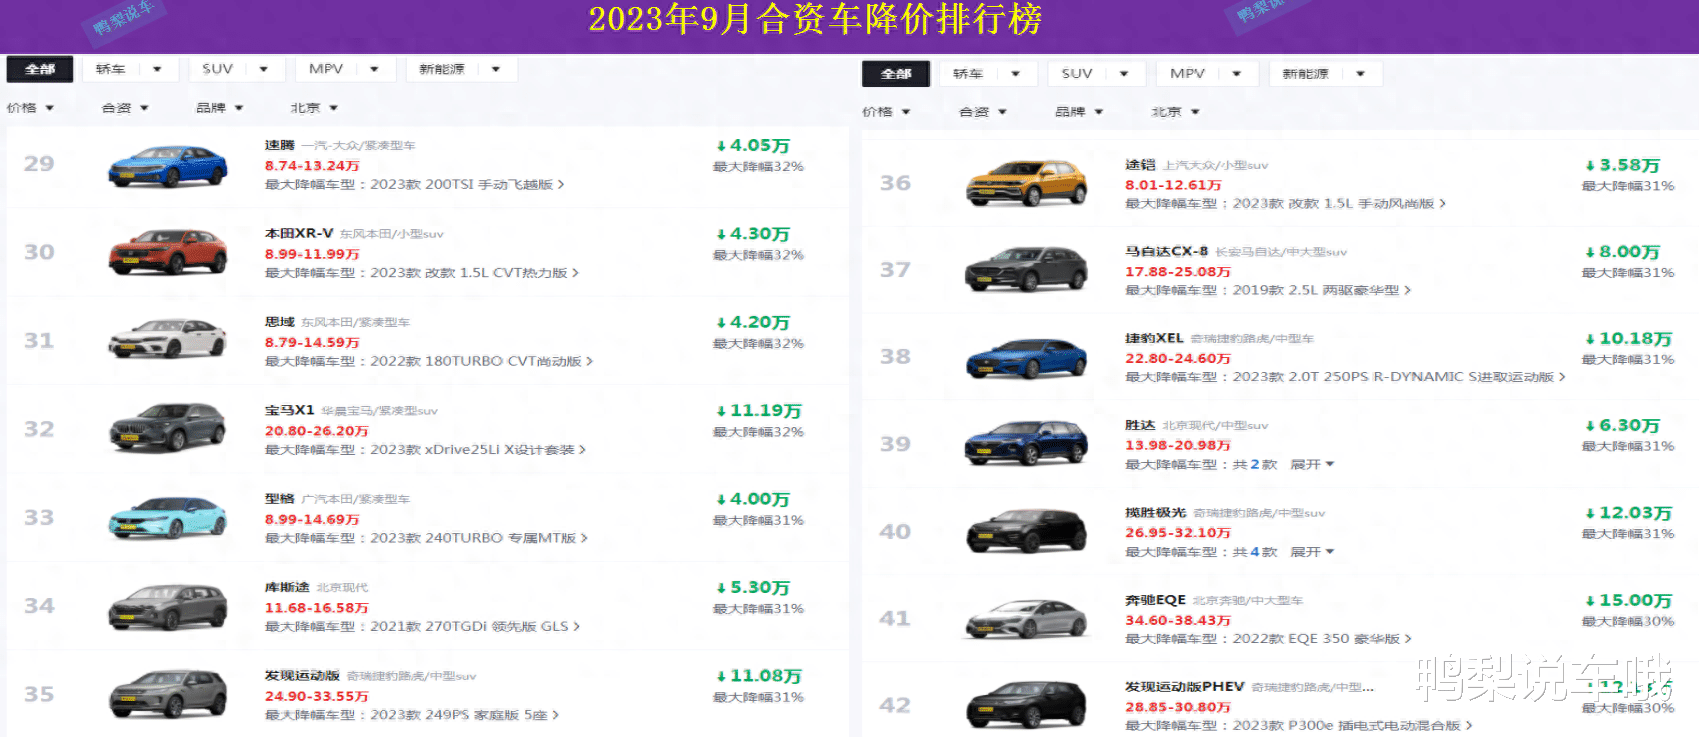Expand the 胜达 共2款 展开 list
The image size is (1699, 737).
[1312, 465]
